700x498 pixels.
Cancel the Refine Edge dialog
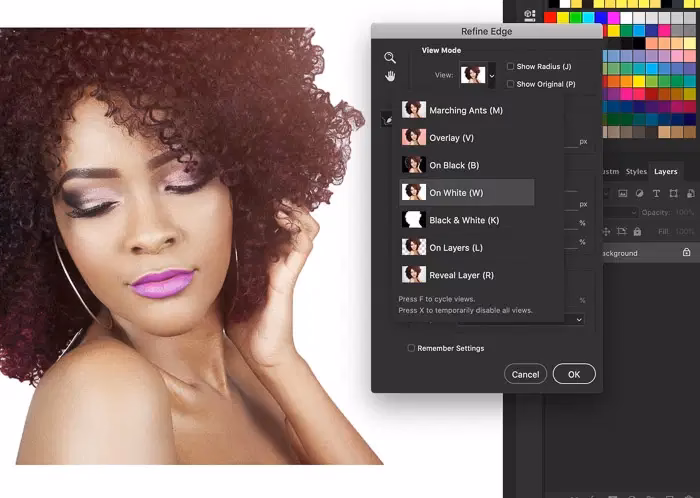pyautogui.click(x=525, y=374)
